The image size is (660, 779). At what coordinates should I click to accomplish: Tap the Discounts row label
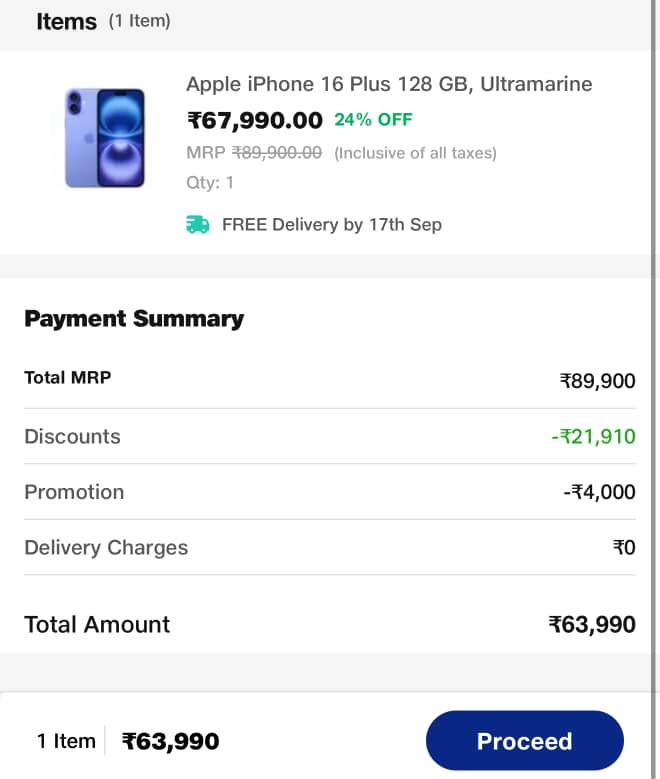[72, 436]
